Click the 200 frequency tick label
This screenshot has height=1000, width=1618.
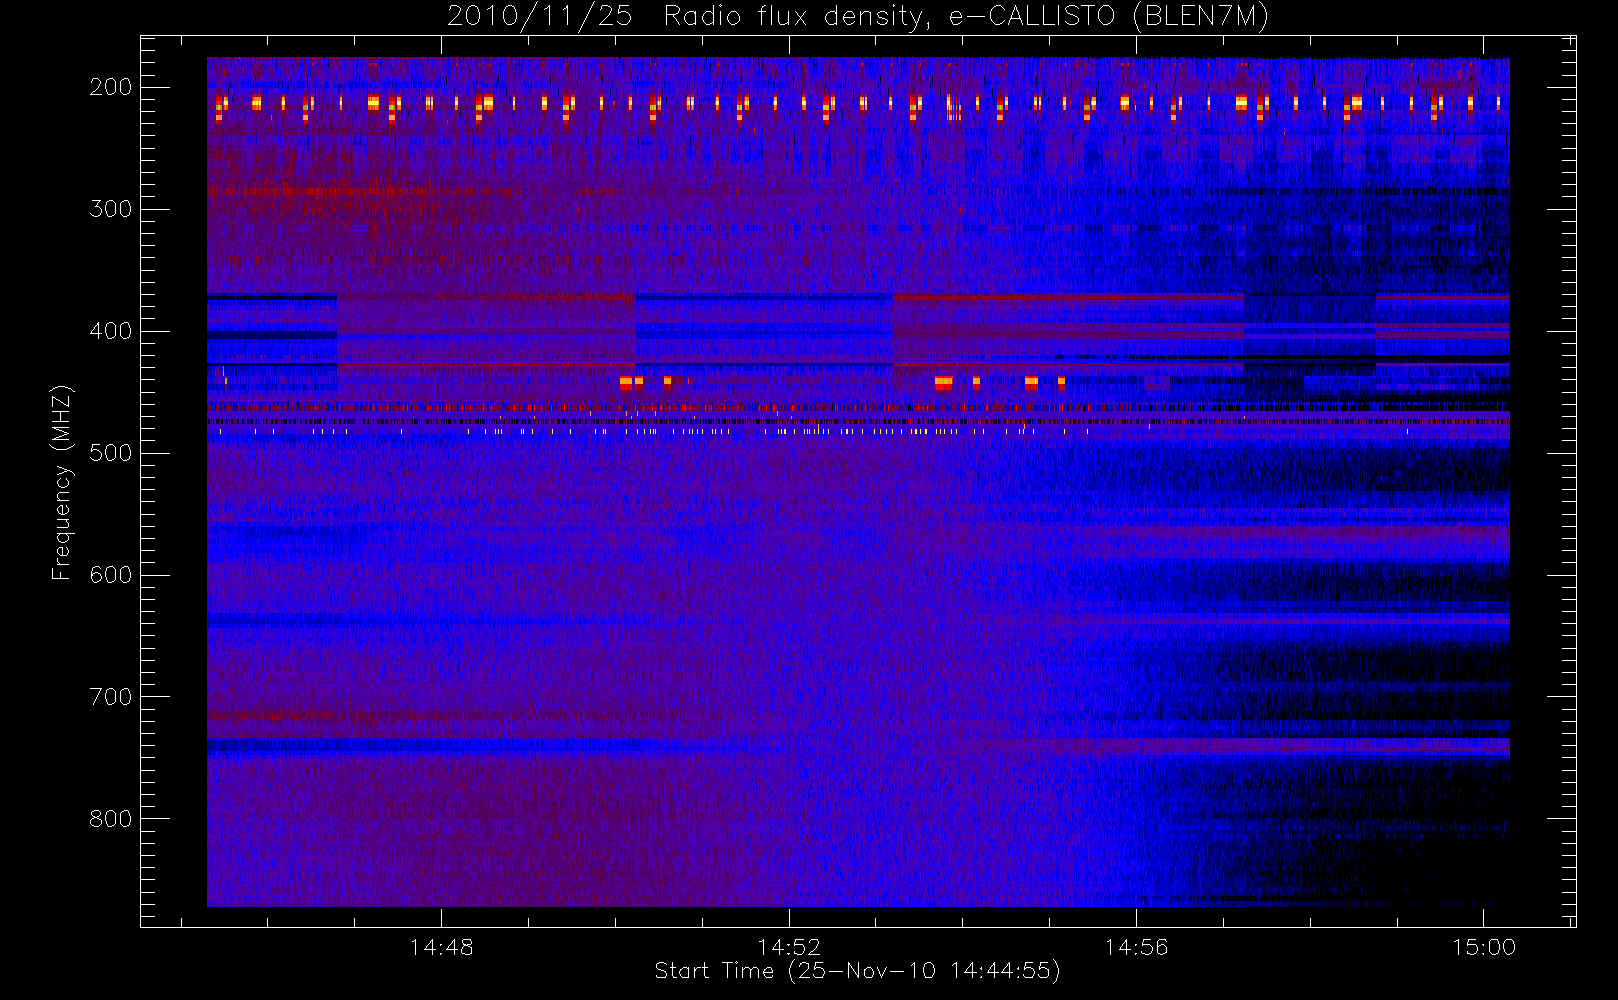click(x=110, y=87)
